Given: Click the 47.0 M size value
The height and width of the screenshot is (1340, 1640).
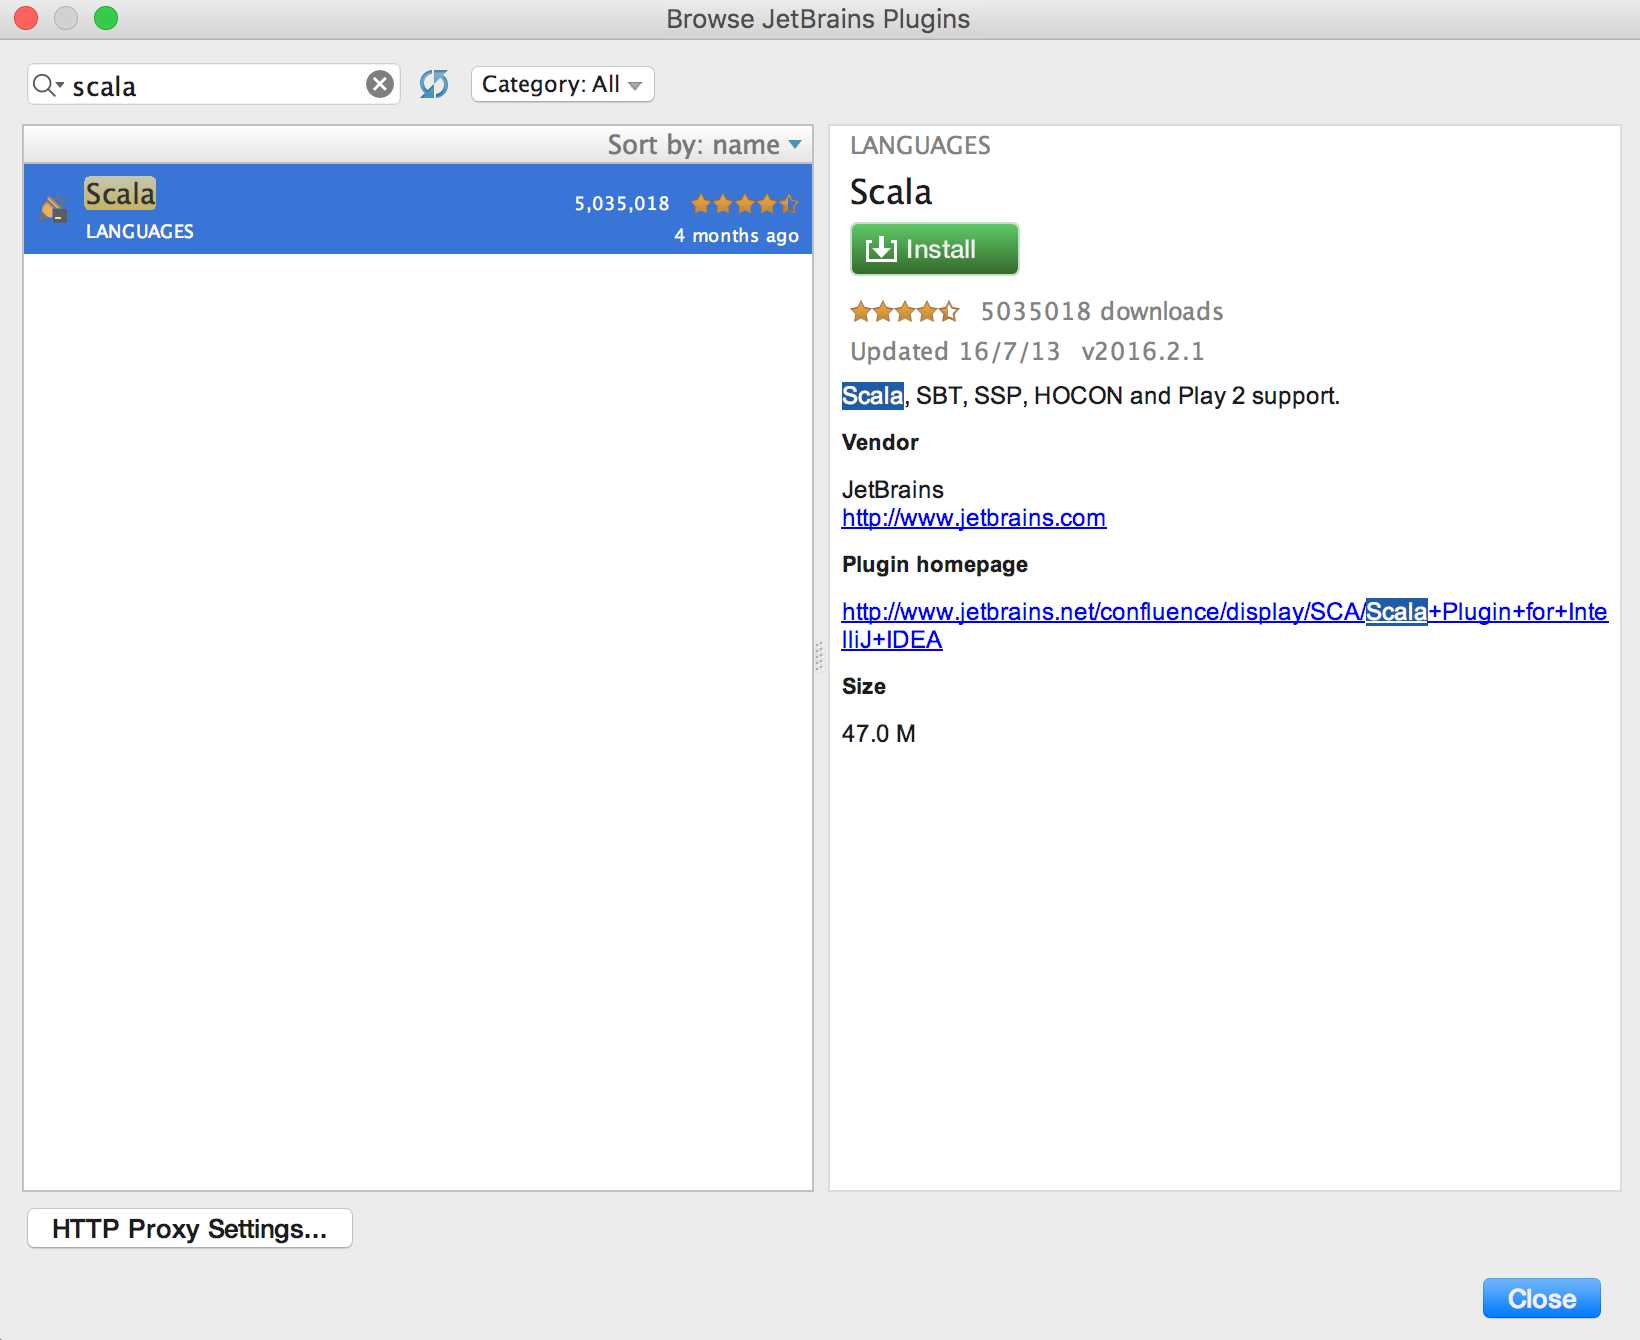Looking at the screenshot, I should pyautogui.click(x=879, y=734).
